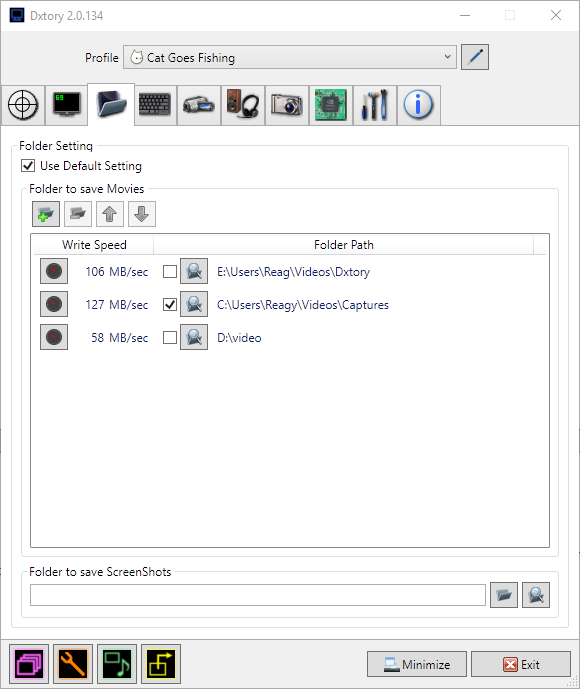Explore ScreenShots folder with magnifier icon

tap(536, 595)
